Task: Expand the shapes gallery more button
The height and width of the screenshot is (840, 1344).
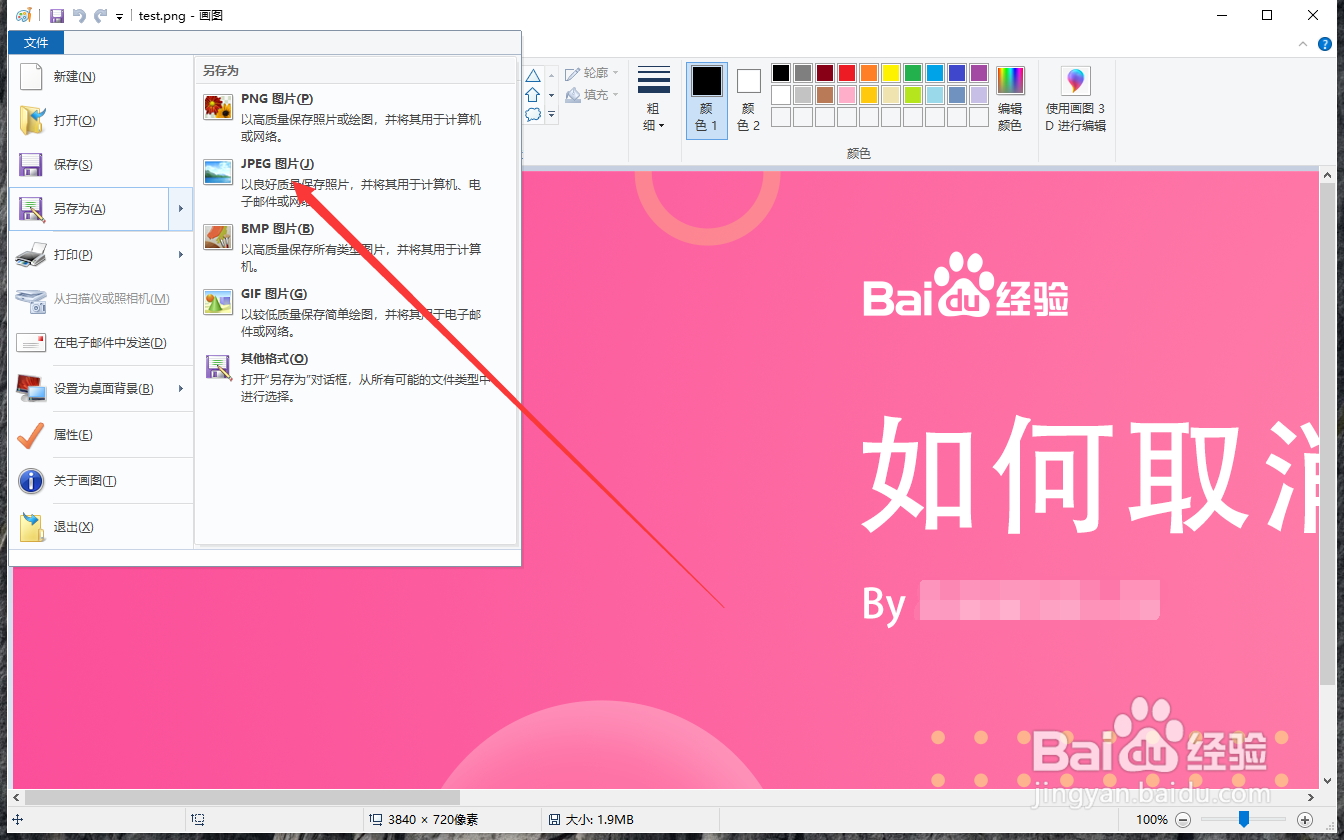Action: 551,114
